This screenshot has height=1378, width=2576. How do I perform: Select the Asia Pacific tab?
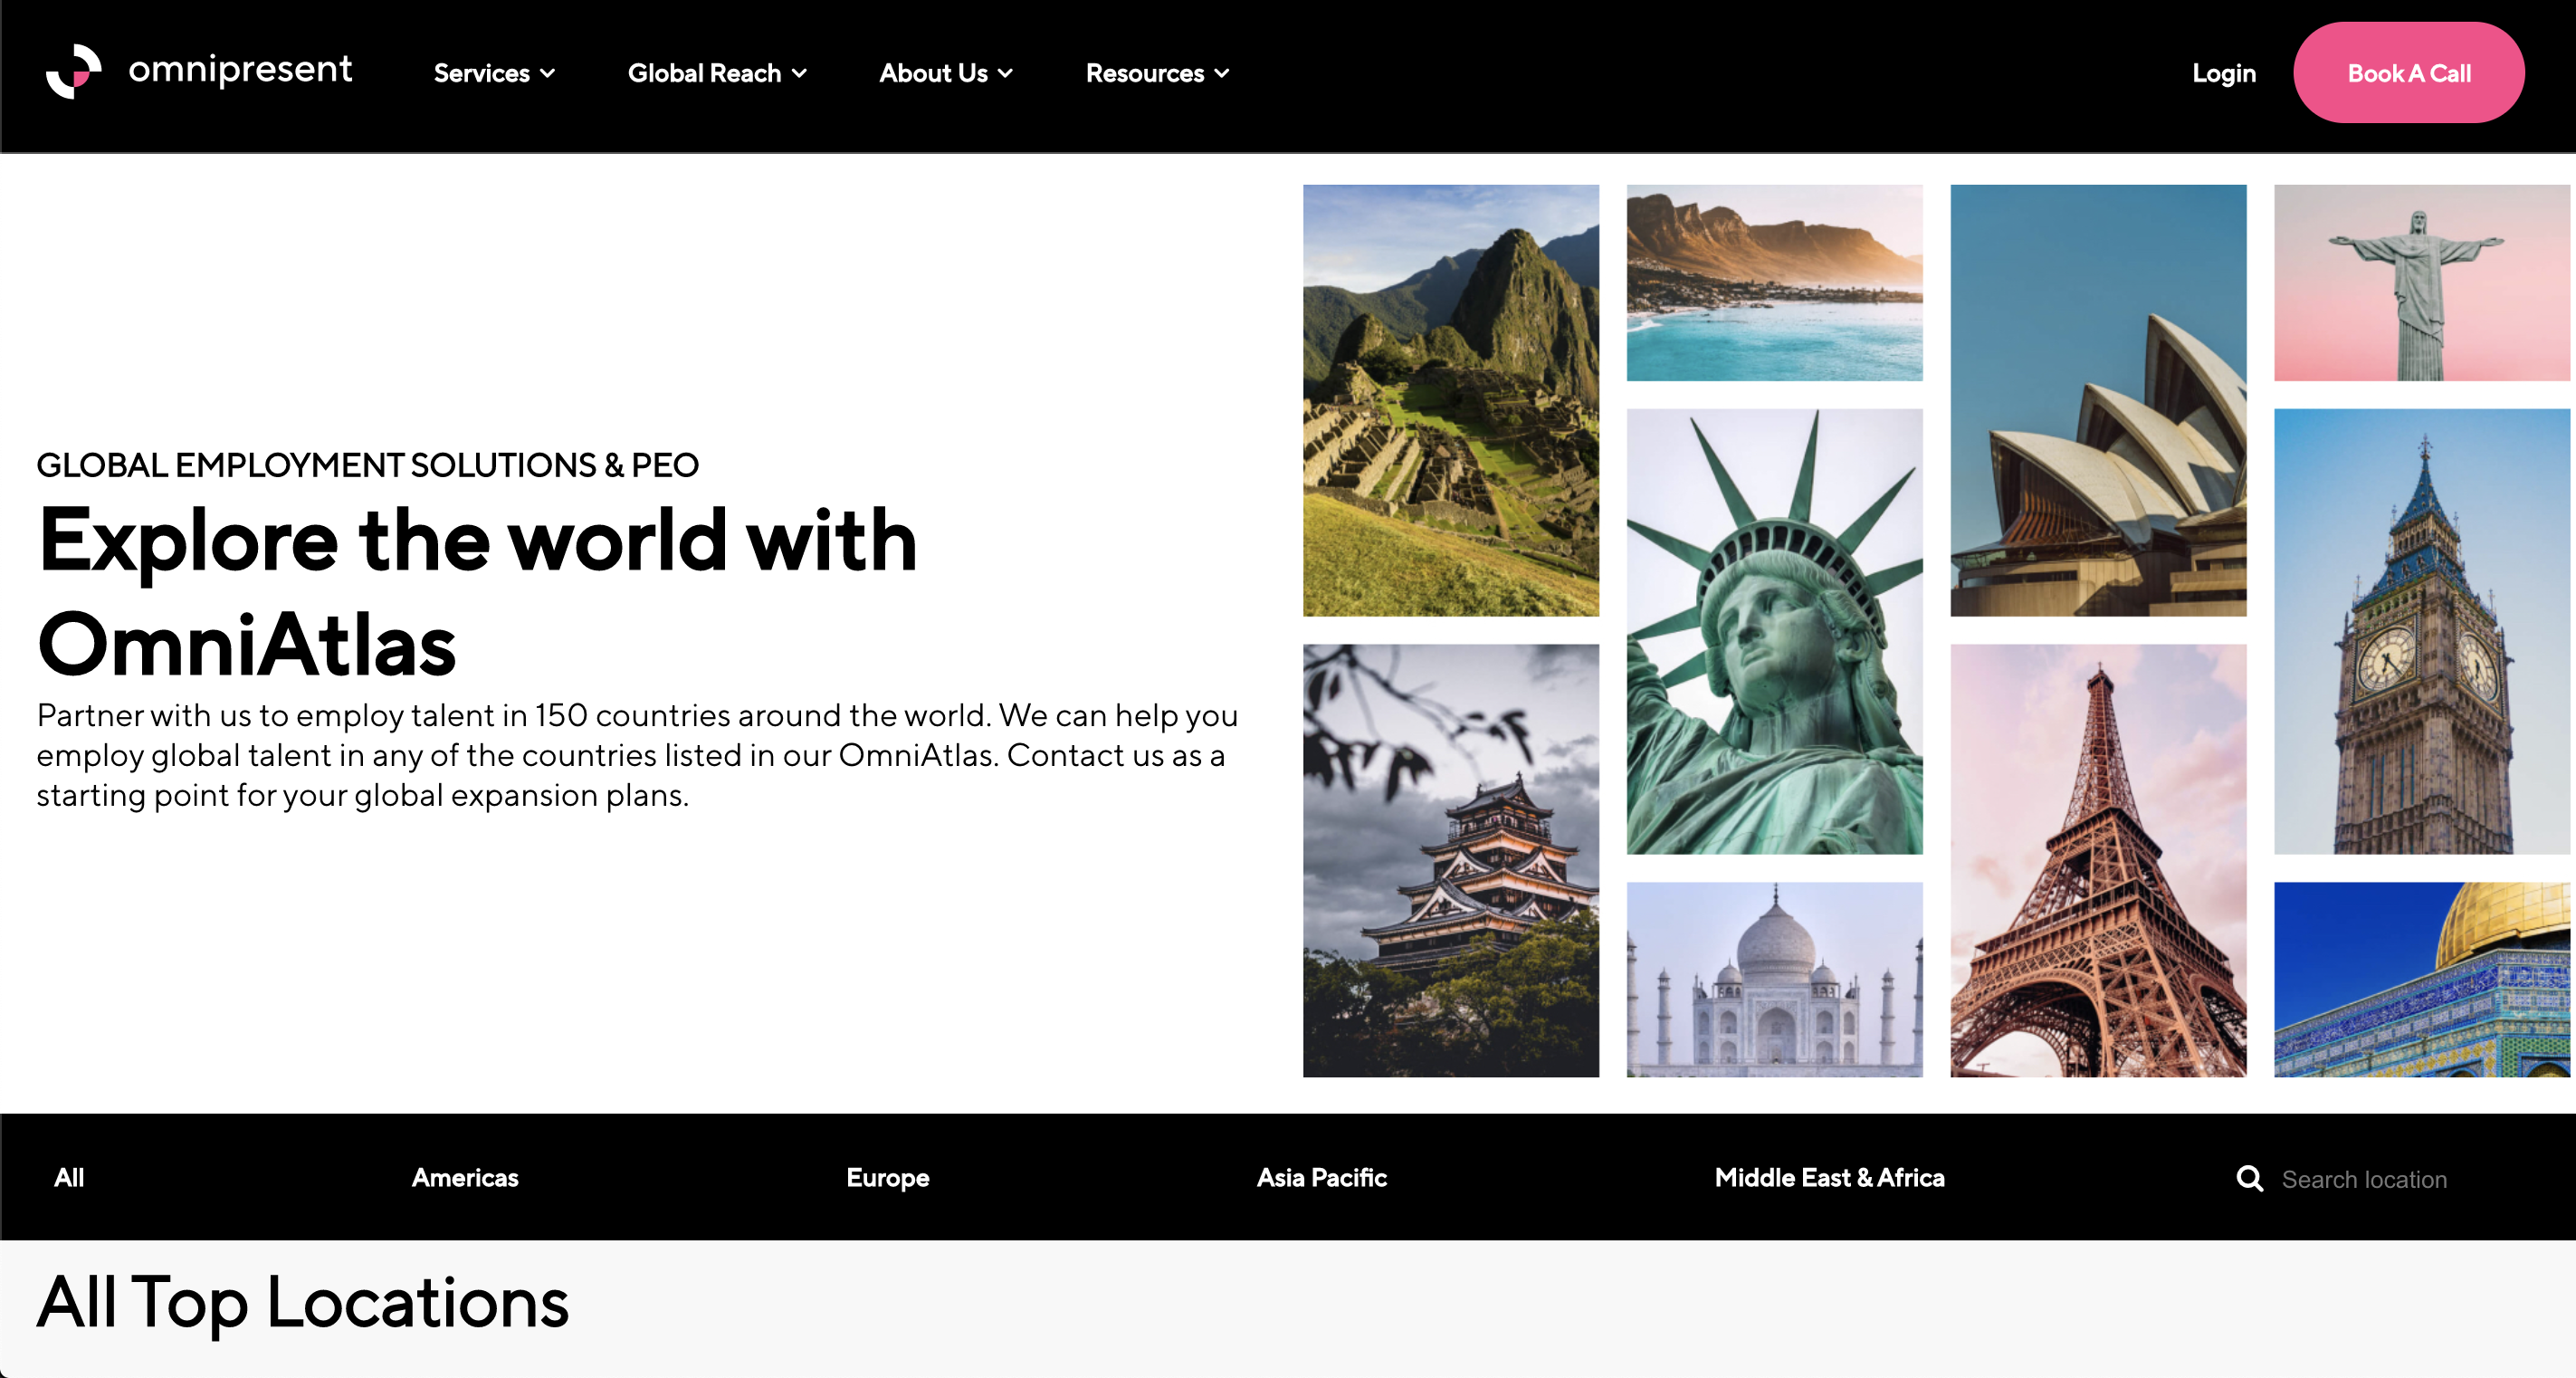pos(1322,1177)
